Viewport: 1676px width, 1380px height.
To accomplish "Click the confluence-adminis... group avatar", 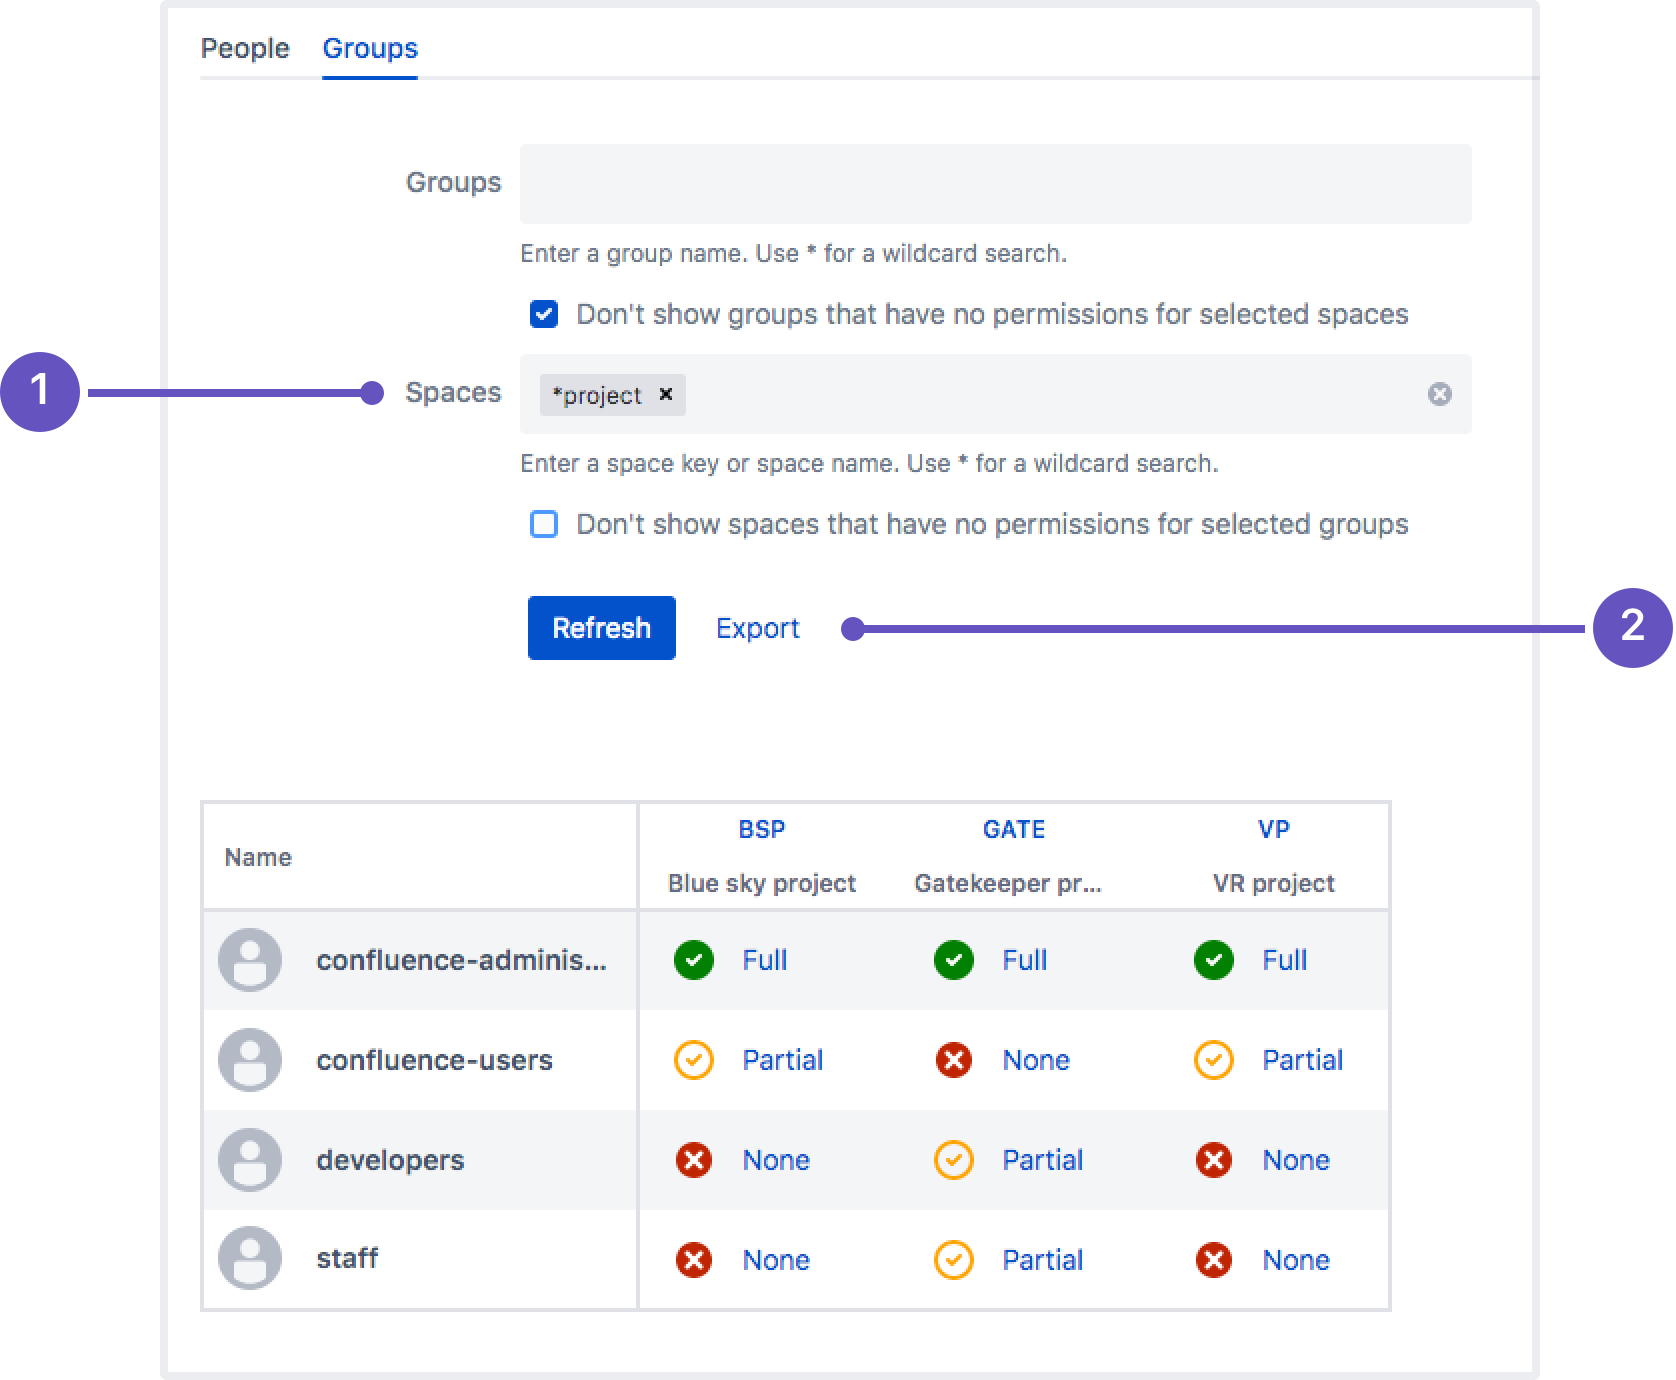I will click(x=250, y=960).
